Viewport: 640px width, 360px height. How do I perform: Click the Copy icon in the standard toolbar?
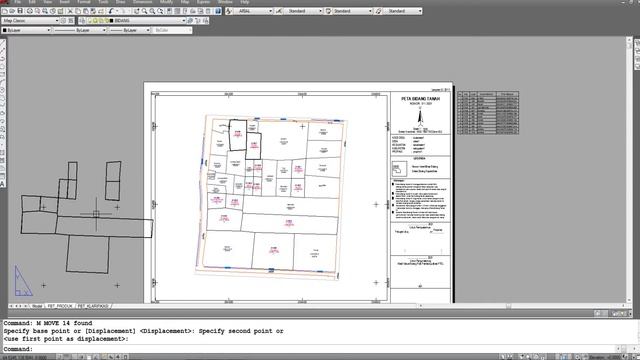pyautogui.click(x=78, y=11)
